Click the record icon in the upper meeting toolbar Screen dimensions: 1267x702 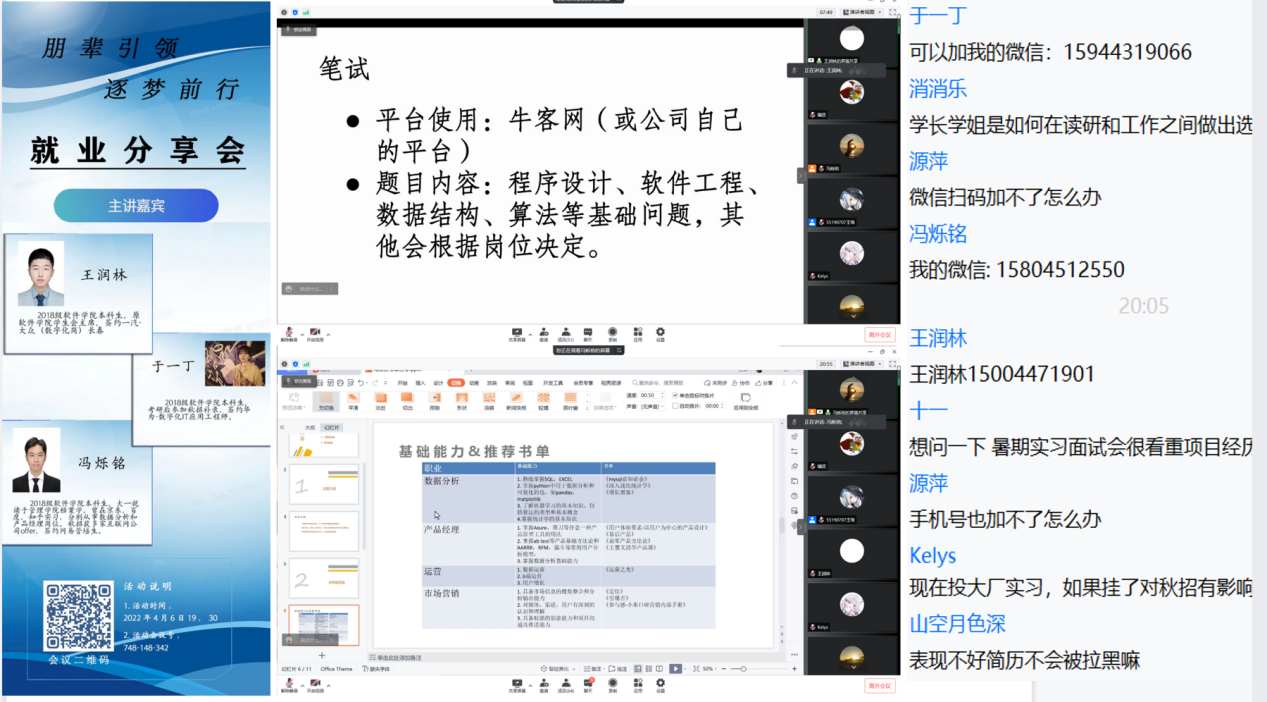(612, 332)
